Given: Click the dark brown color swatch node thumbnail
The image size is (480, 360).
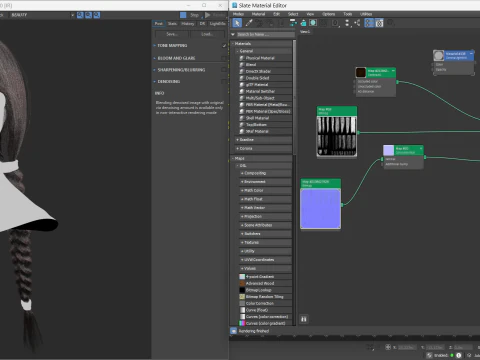Looking at the screenshot, I should click(x=361, y=72).
